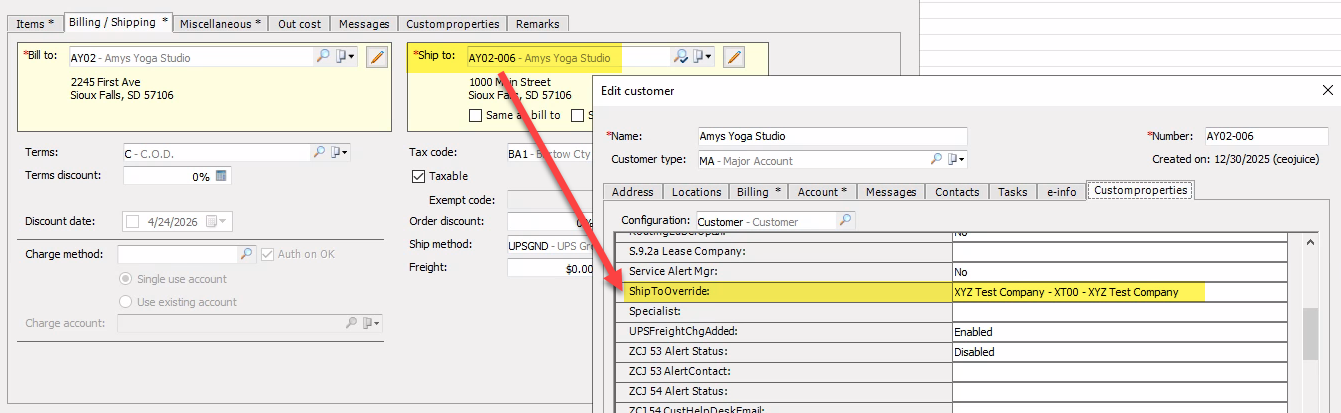The width and height of the screenshot is (1341, 413).
Task: Click the Freight $0.00 field
Action: [551, 268]
